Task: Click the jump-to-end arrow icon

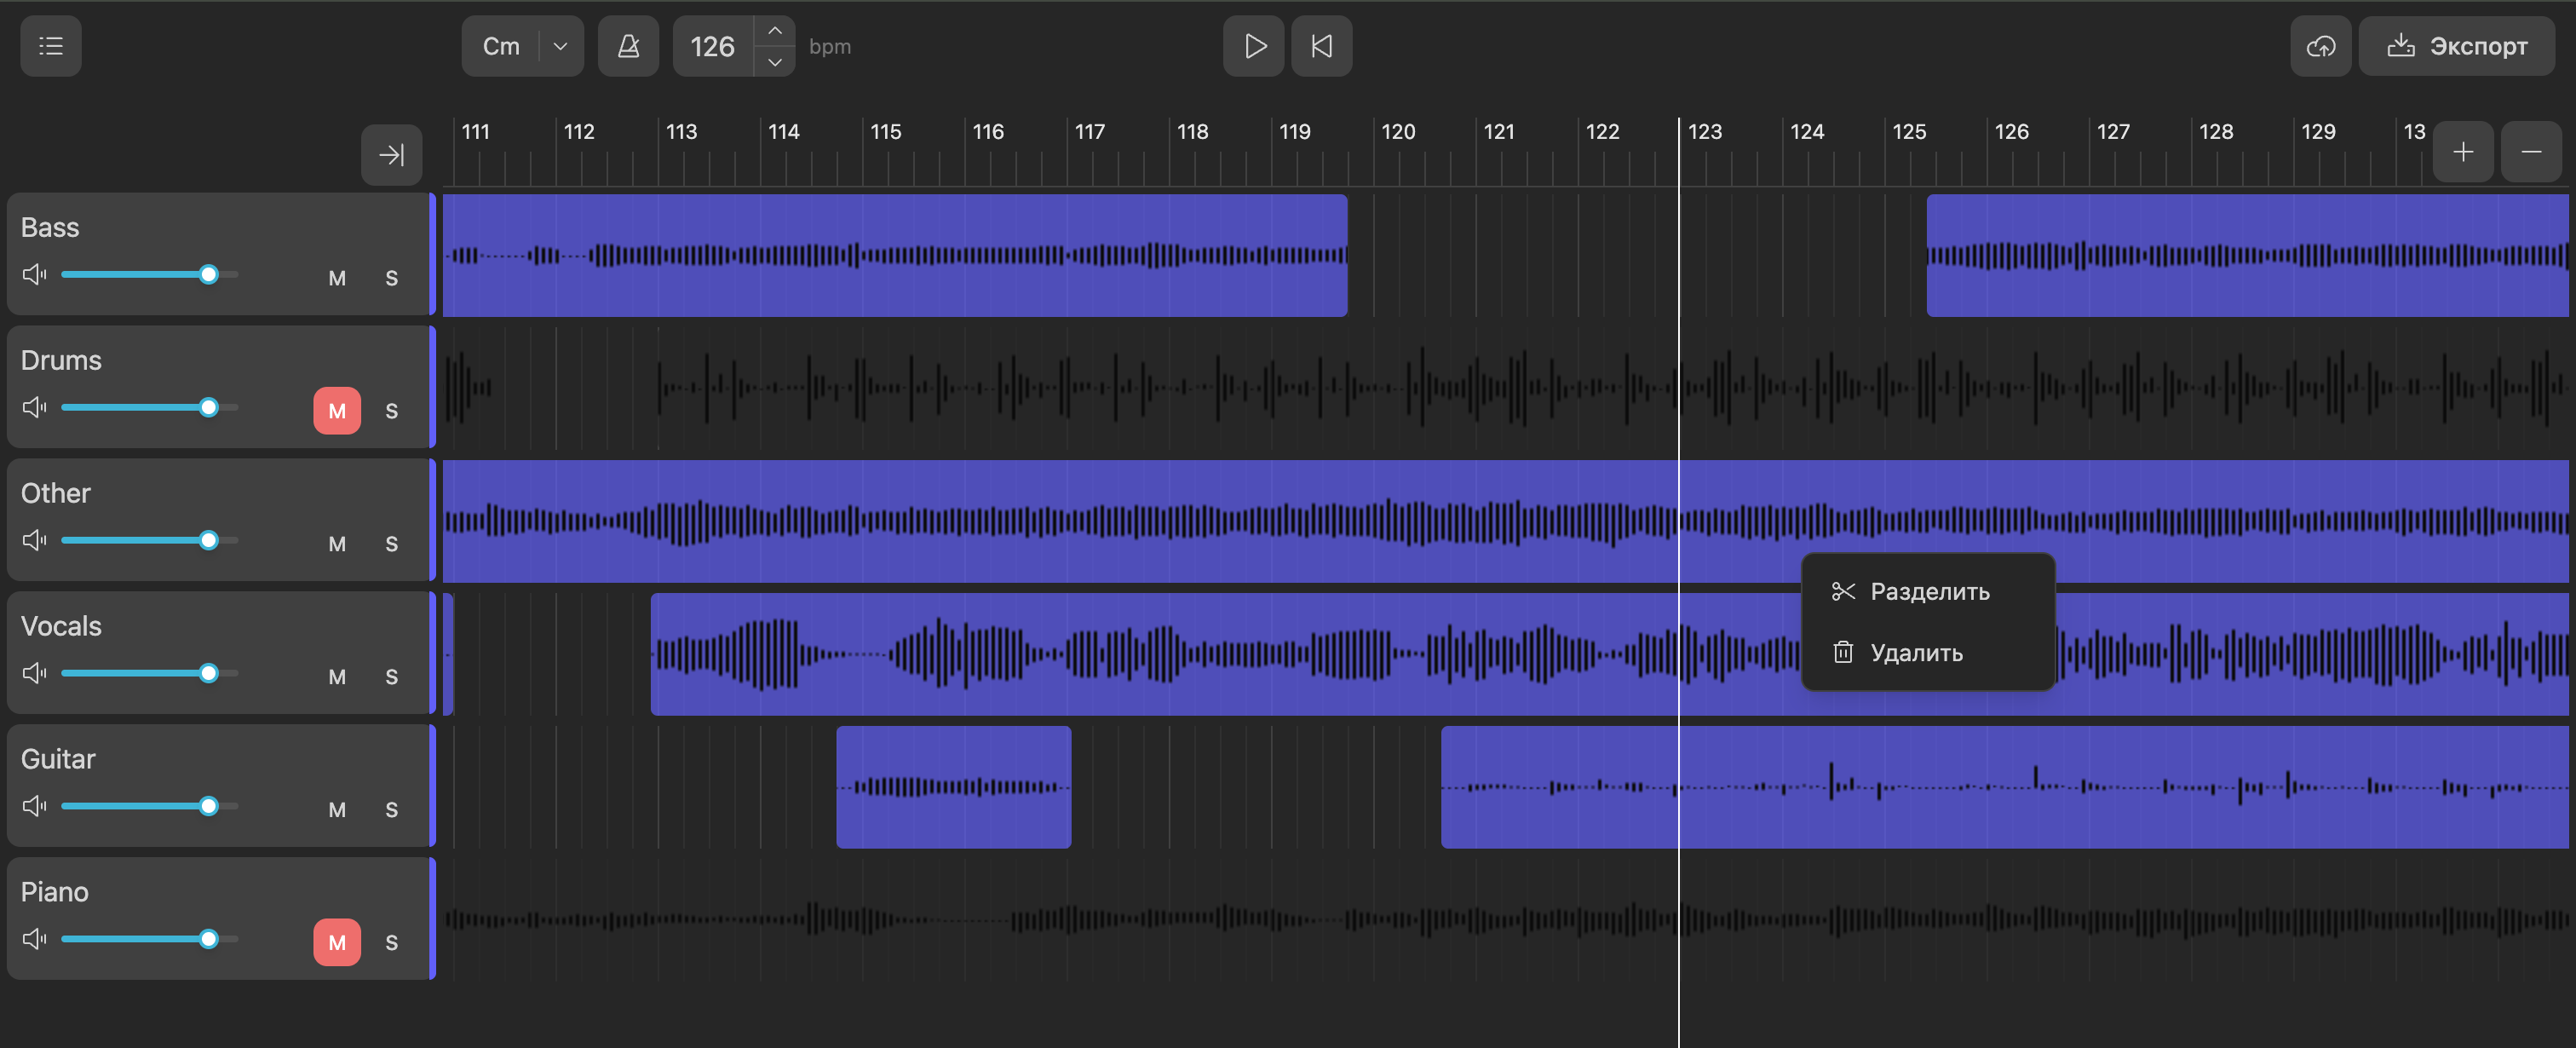Action: [391, 155]
